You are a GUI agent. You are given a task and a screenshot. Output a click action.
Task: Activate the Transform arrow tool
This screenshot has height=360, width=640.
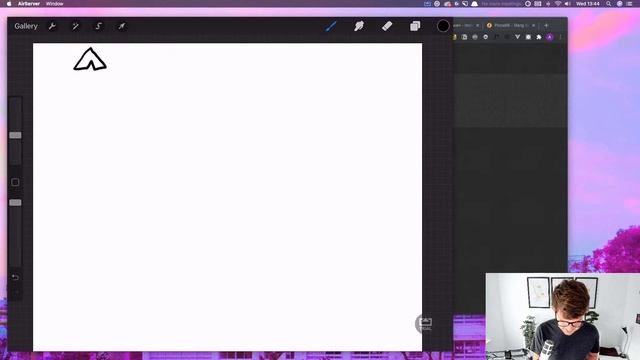[122, 26]
